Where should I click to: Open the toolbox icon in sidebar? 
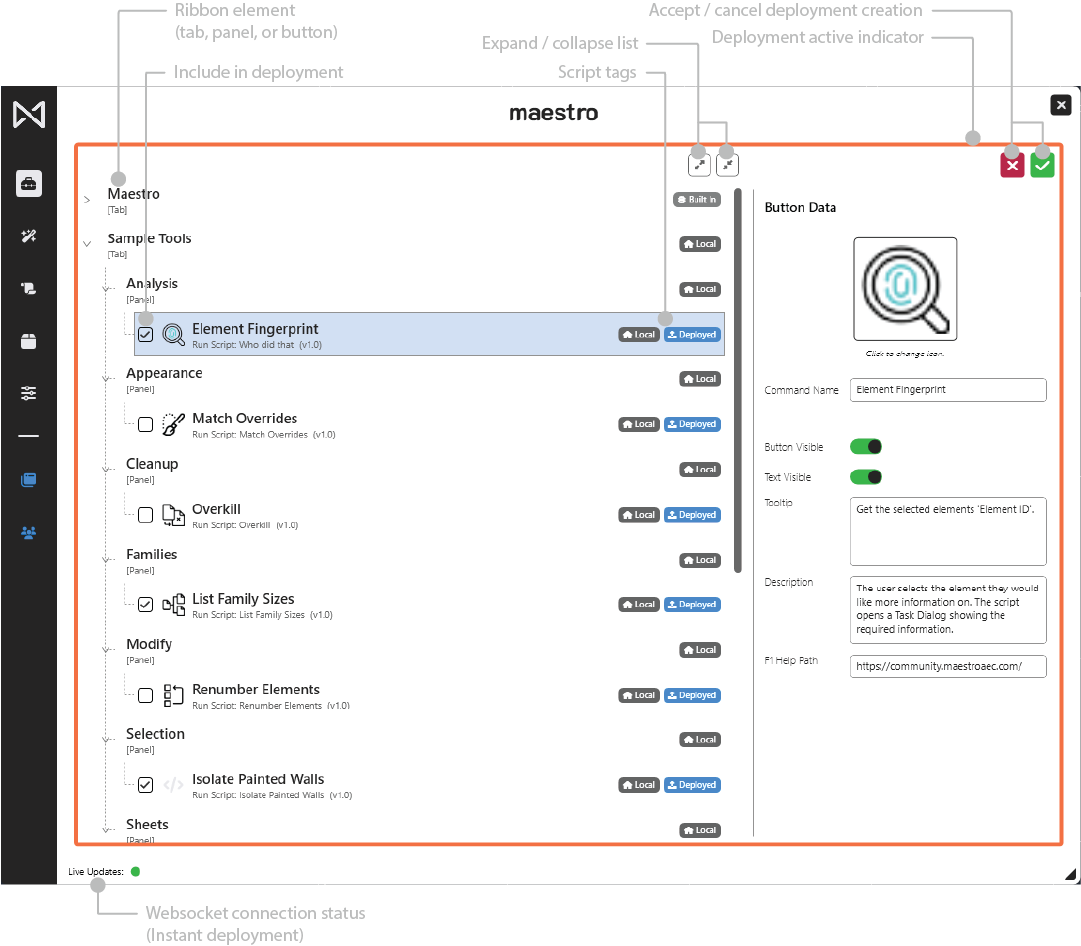coord(28,184)
